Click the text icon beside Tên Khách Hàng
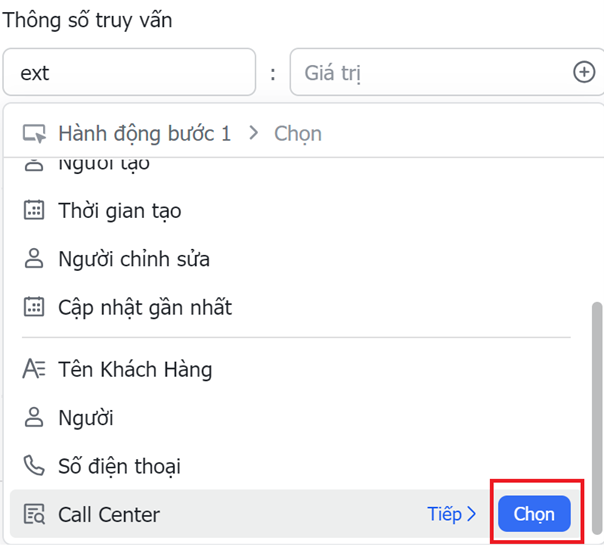604x553 pixels. coord(34,369)
